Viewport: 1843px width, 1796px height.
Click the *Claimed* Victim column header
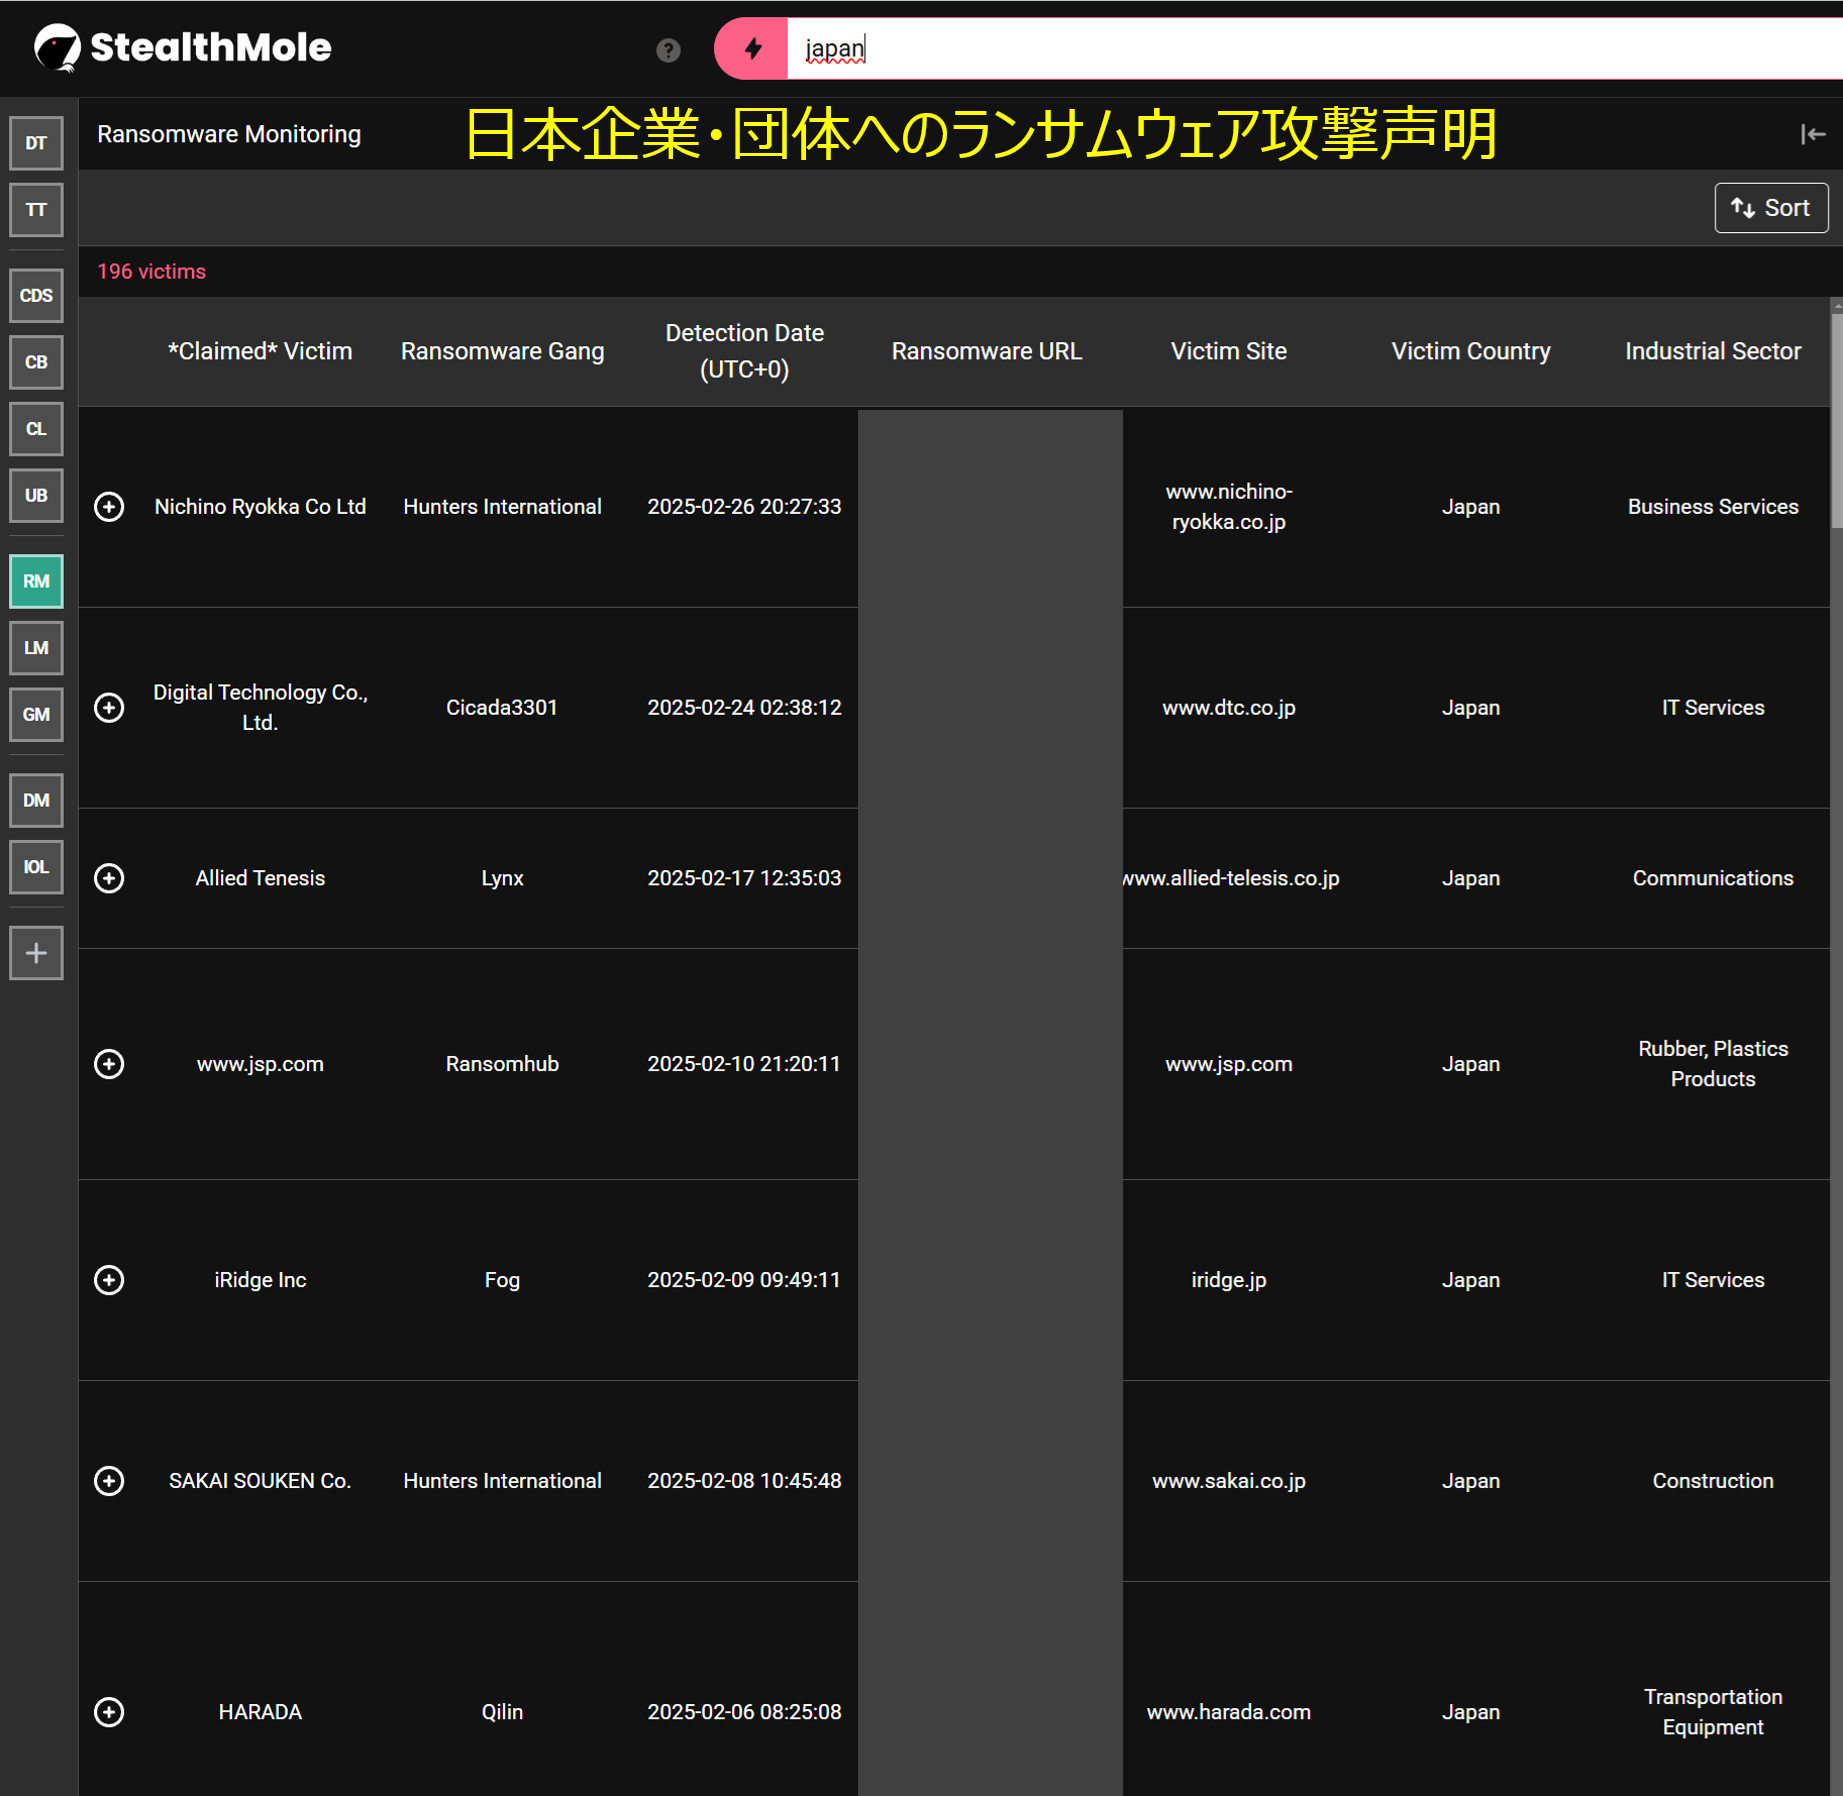(260, 351)
